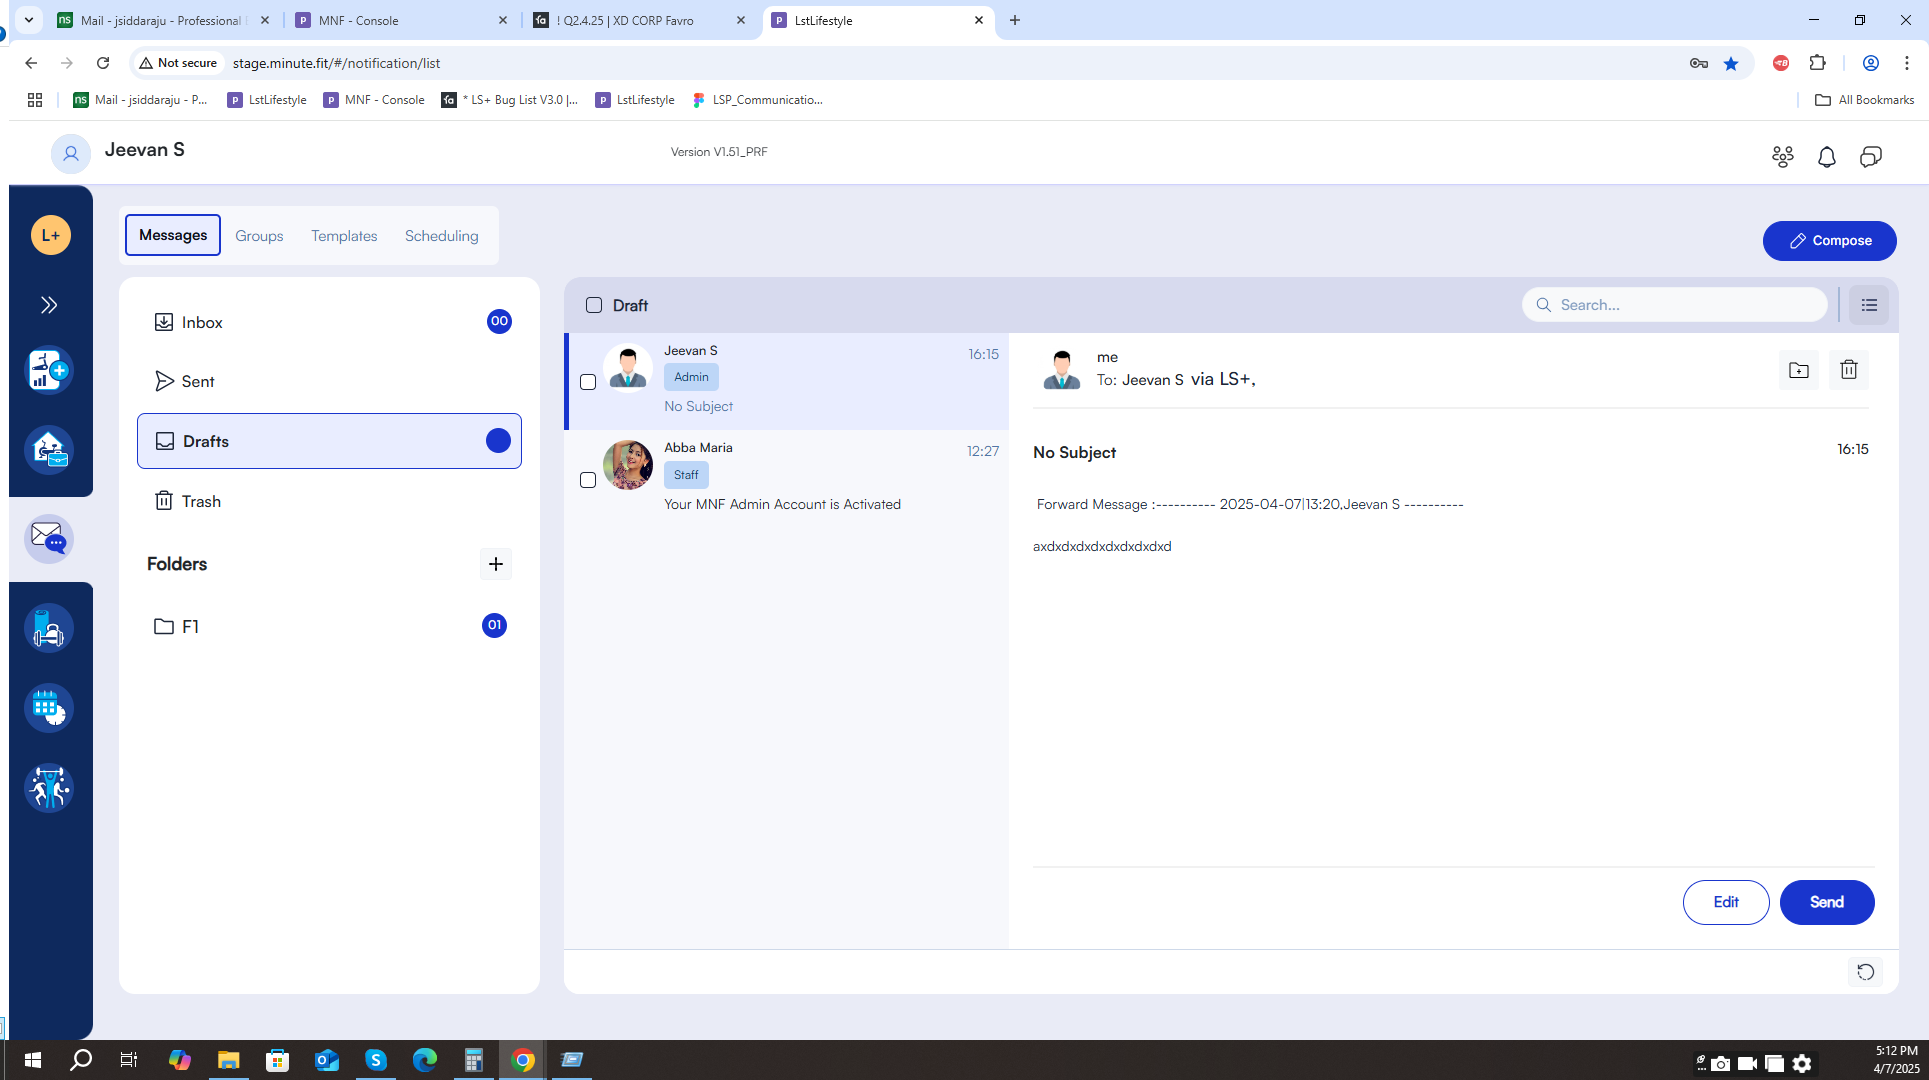Open the group people icon in header
The height and width of the screenshot is (1080, 1929).
1782,157
